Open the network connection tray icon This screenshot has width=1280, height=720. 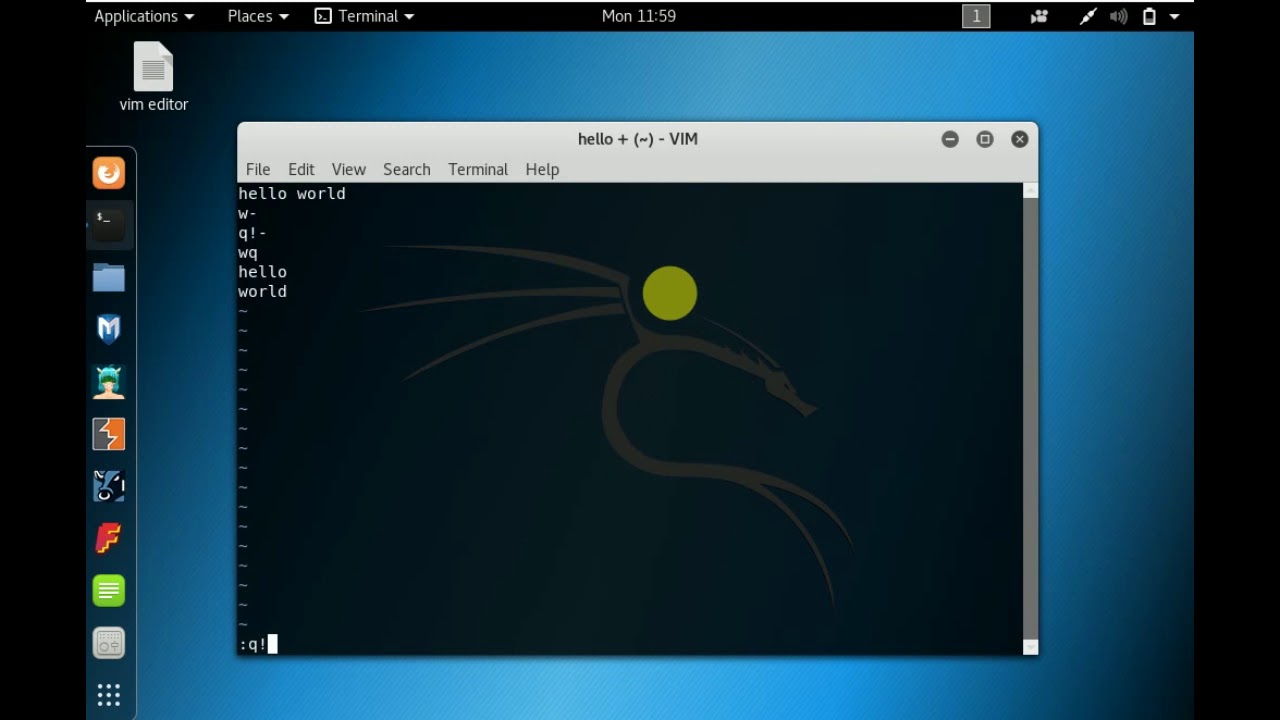pos(1087,16)
